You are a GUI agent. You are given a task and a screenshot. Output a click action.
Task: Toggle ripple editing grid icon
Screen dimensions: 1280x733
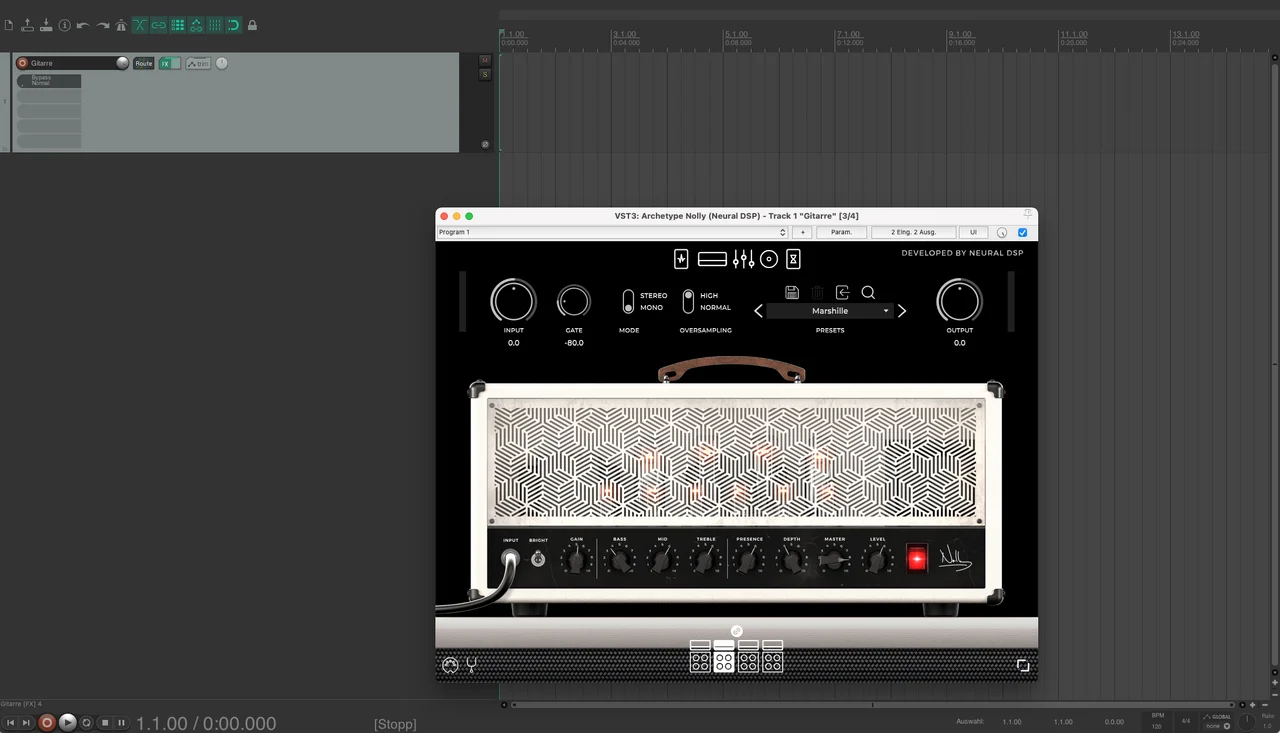177,25
